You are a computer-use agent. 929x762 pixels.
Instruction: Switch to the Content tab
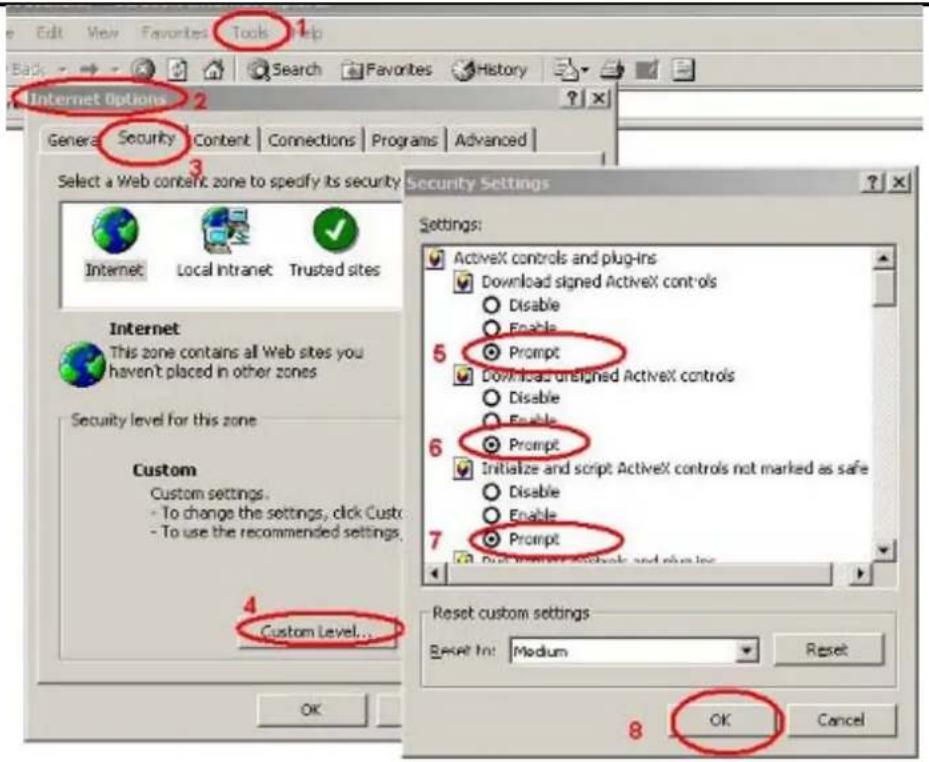222,140
